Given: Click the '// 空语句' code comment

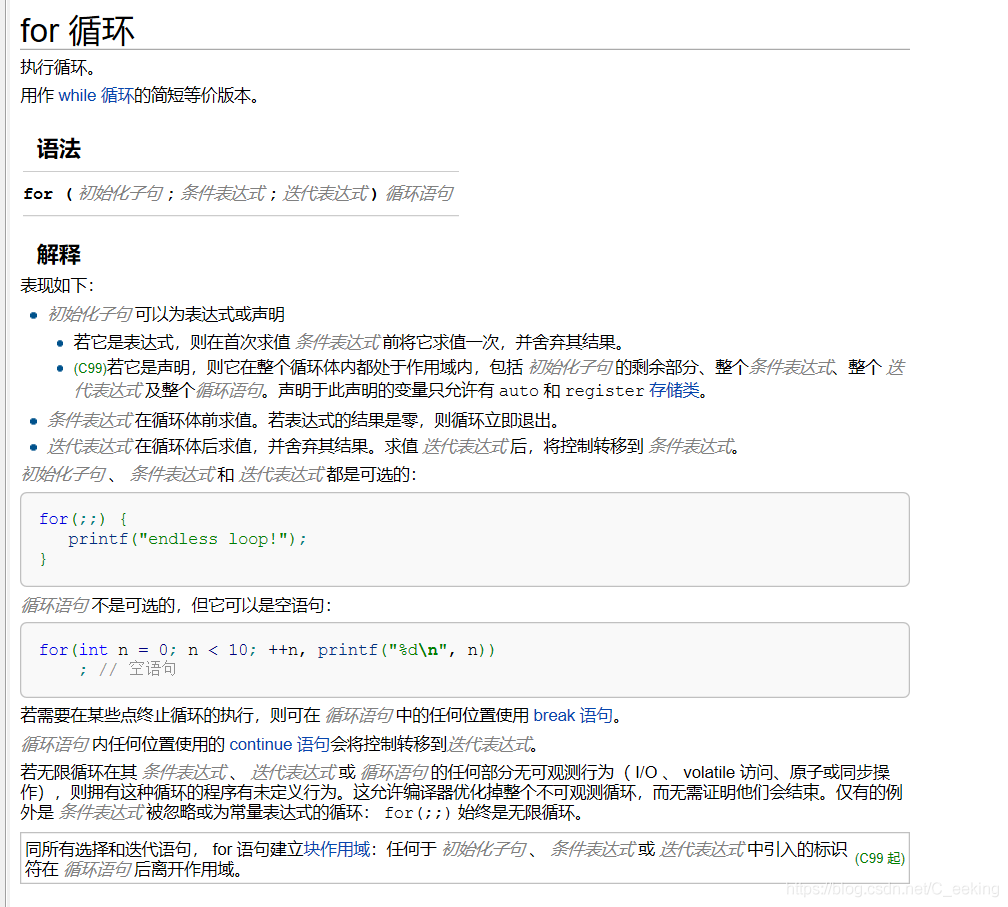Looking at the screenshot, I should pos(137,669).
